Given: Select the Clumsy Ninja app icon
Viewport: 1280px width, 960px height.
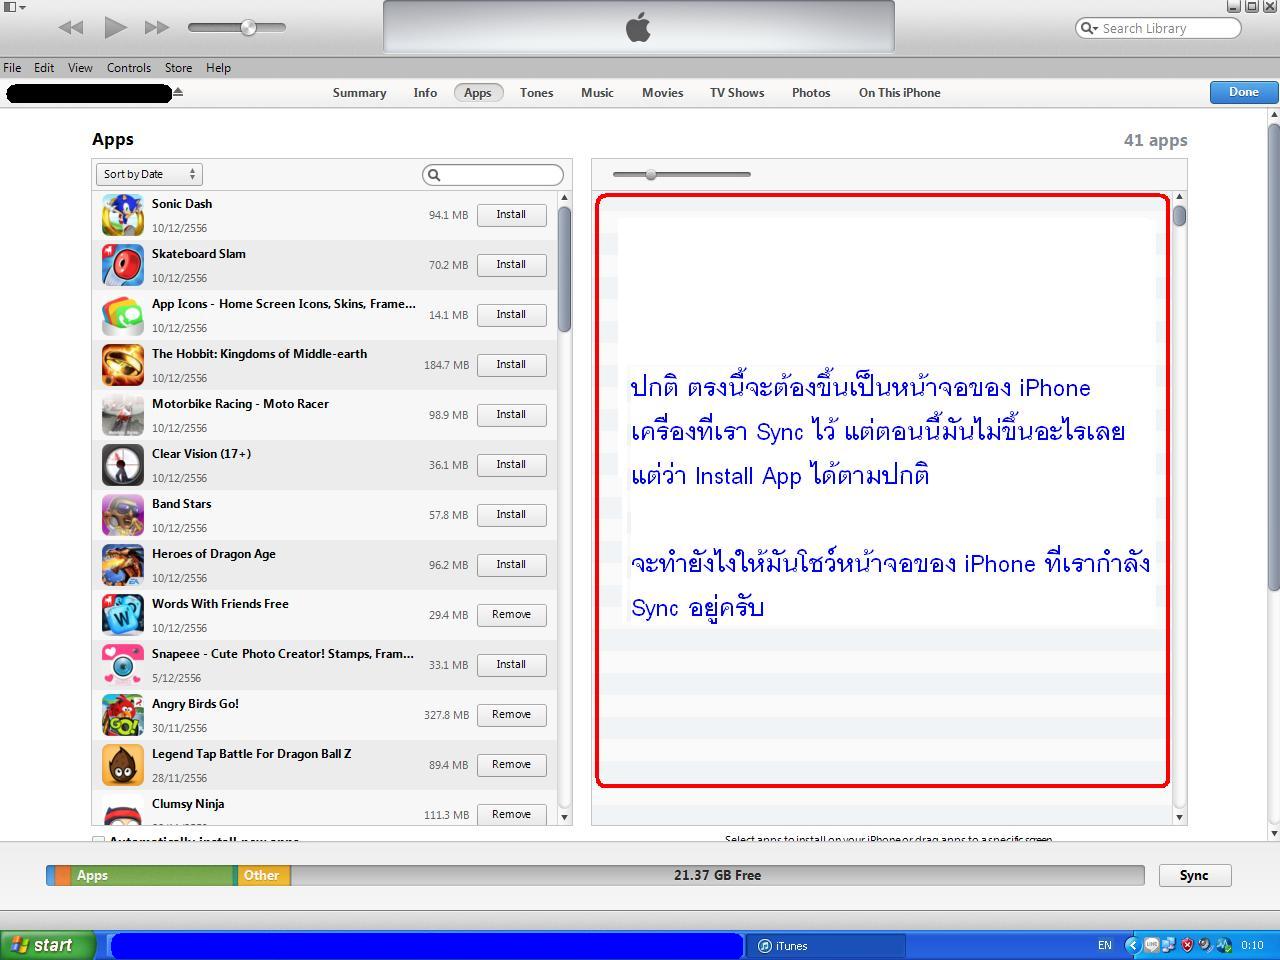Looking at the screenshot, I should (x=122, y=812).
